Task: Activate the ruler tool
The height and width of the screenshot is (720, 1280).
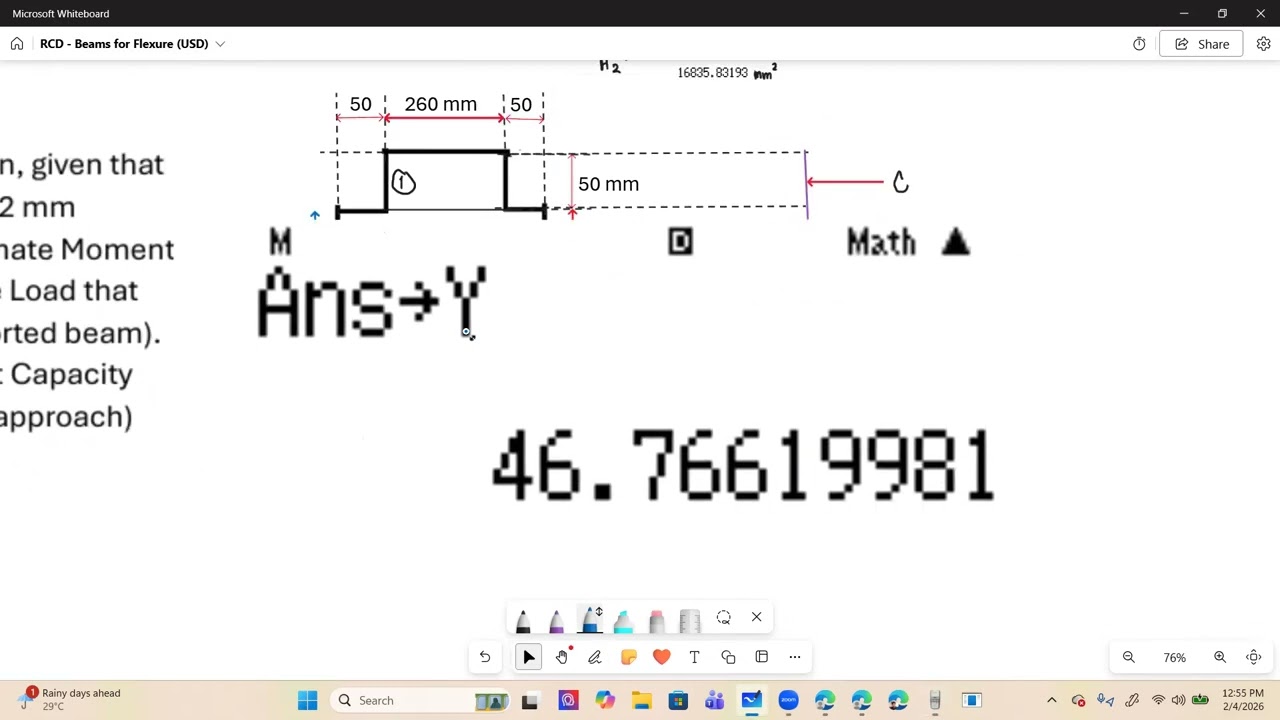Action: [x=689, y=621]
